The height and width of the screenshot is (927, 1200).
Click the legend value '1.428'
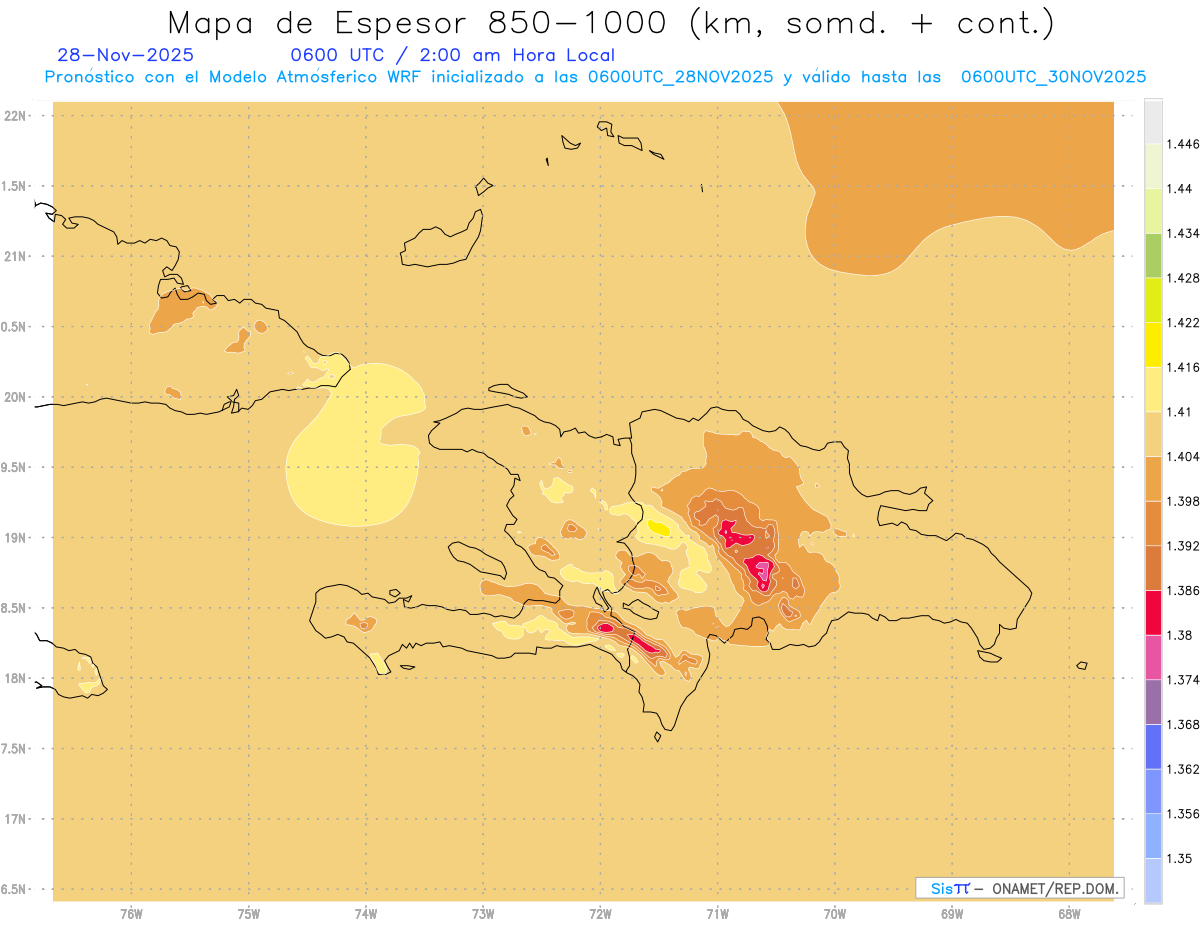(x=1183, y=278)
